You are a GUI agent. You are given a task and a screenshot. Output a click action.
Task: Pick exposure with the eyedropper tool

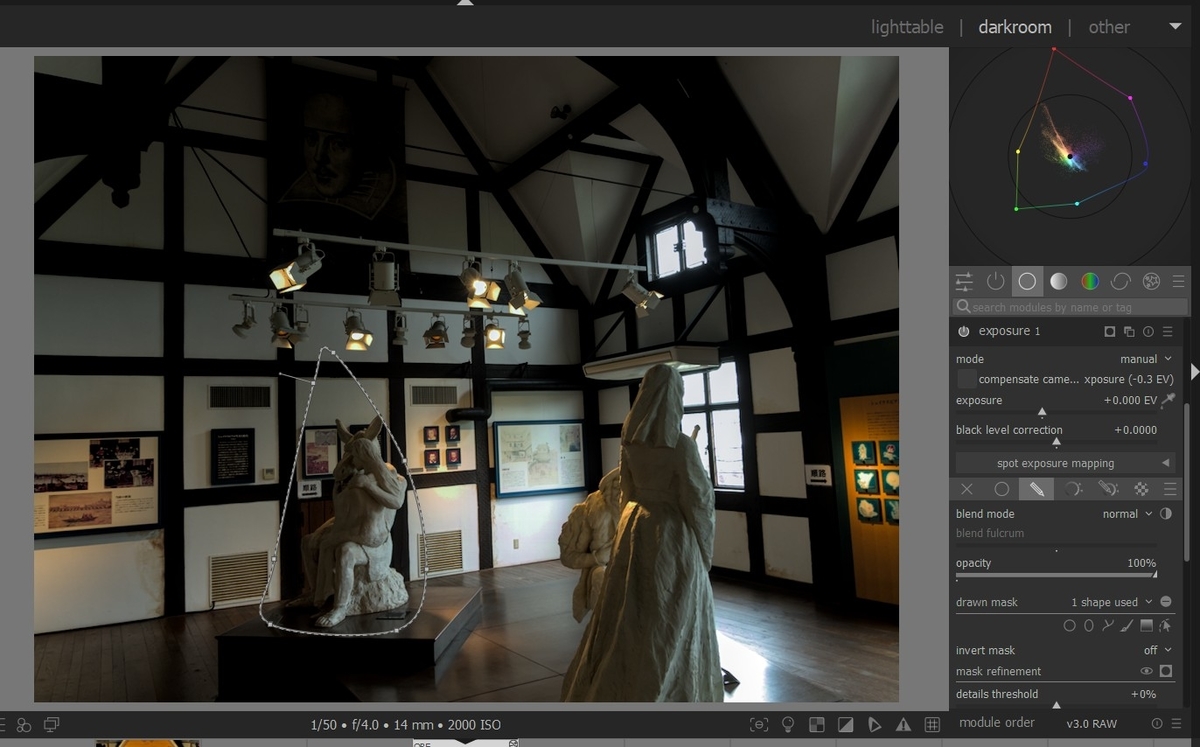tap(1167, 400)
